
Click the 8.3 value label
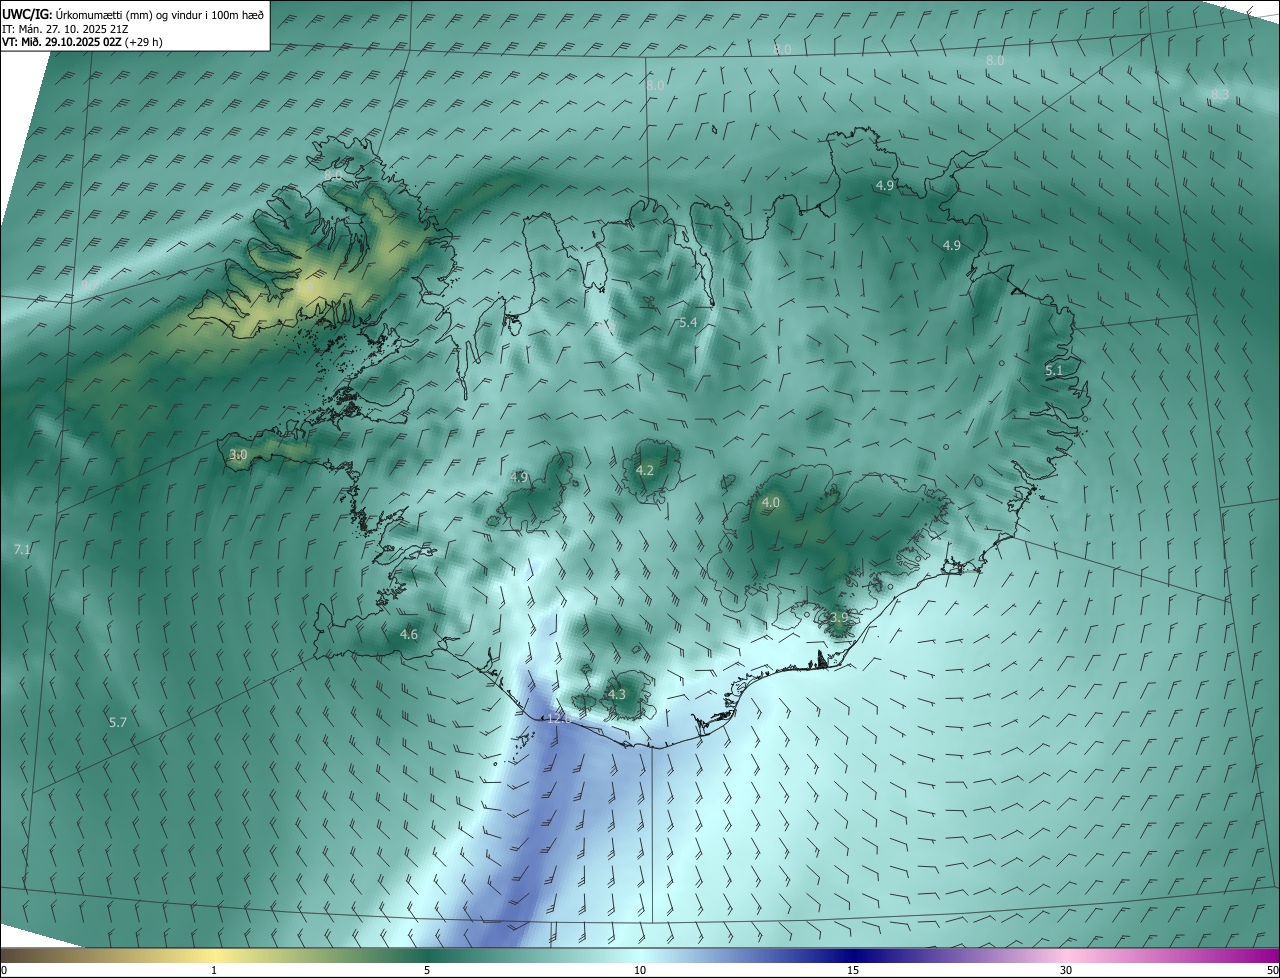click(1220, 94)
